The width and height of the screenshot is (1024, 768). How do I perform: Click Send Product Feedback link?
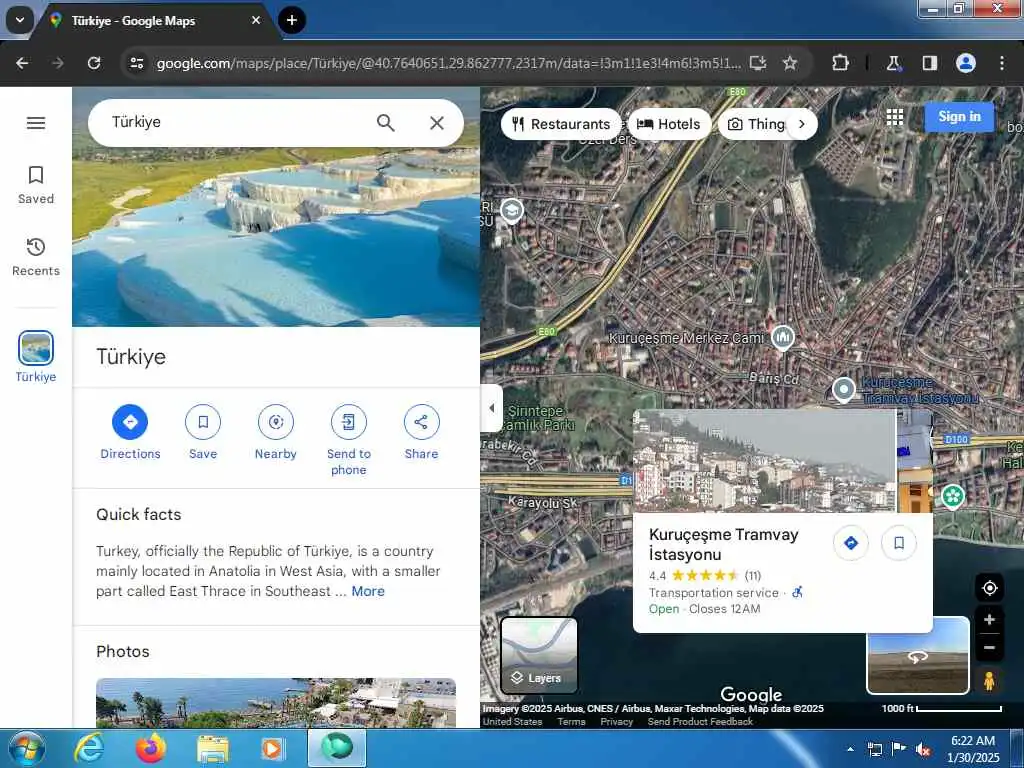click(700, 722)
